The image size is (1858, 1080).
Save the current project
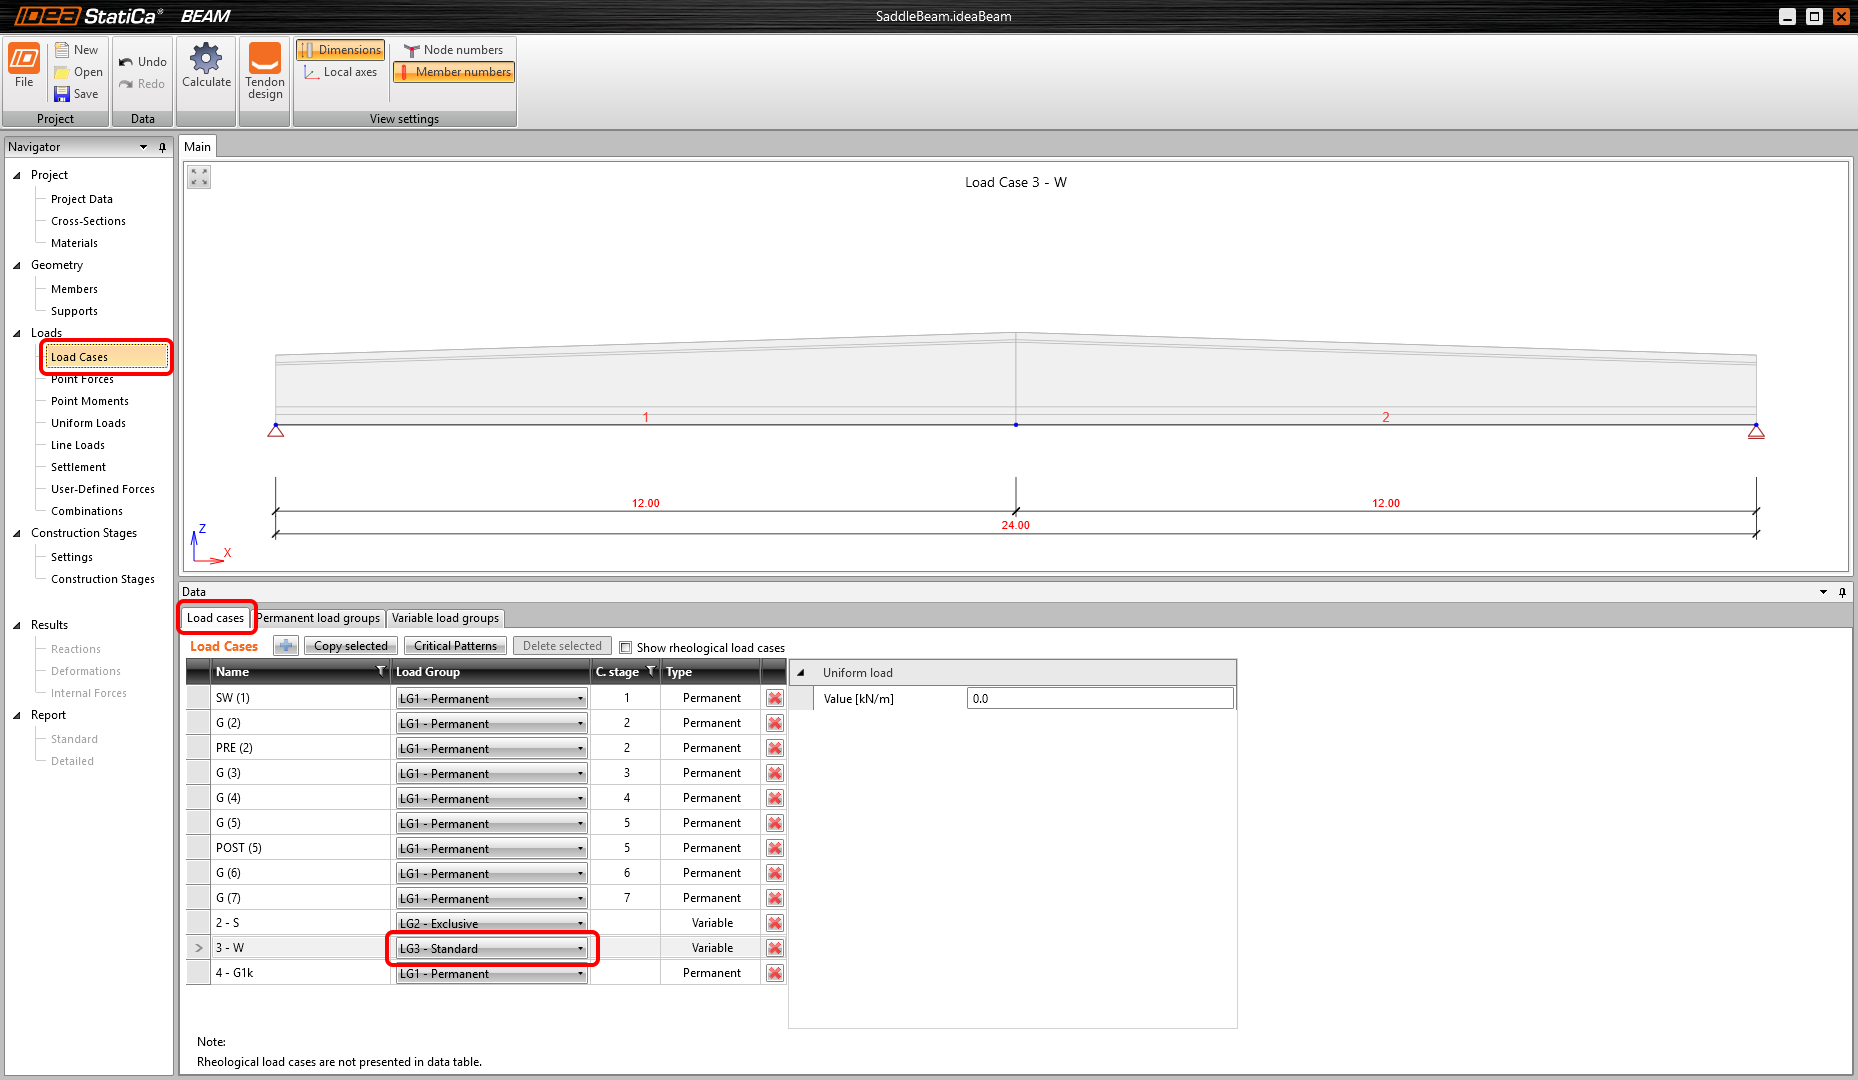point(77,94)
